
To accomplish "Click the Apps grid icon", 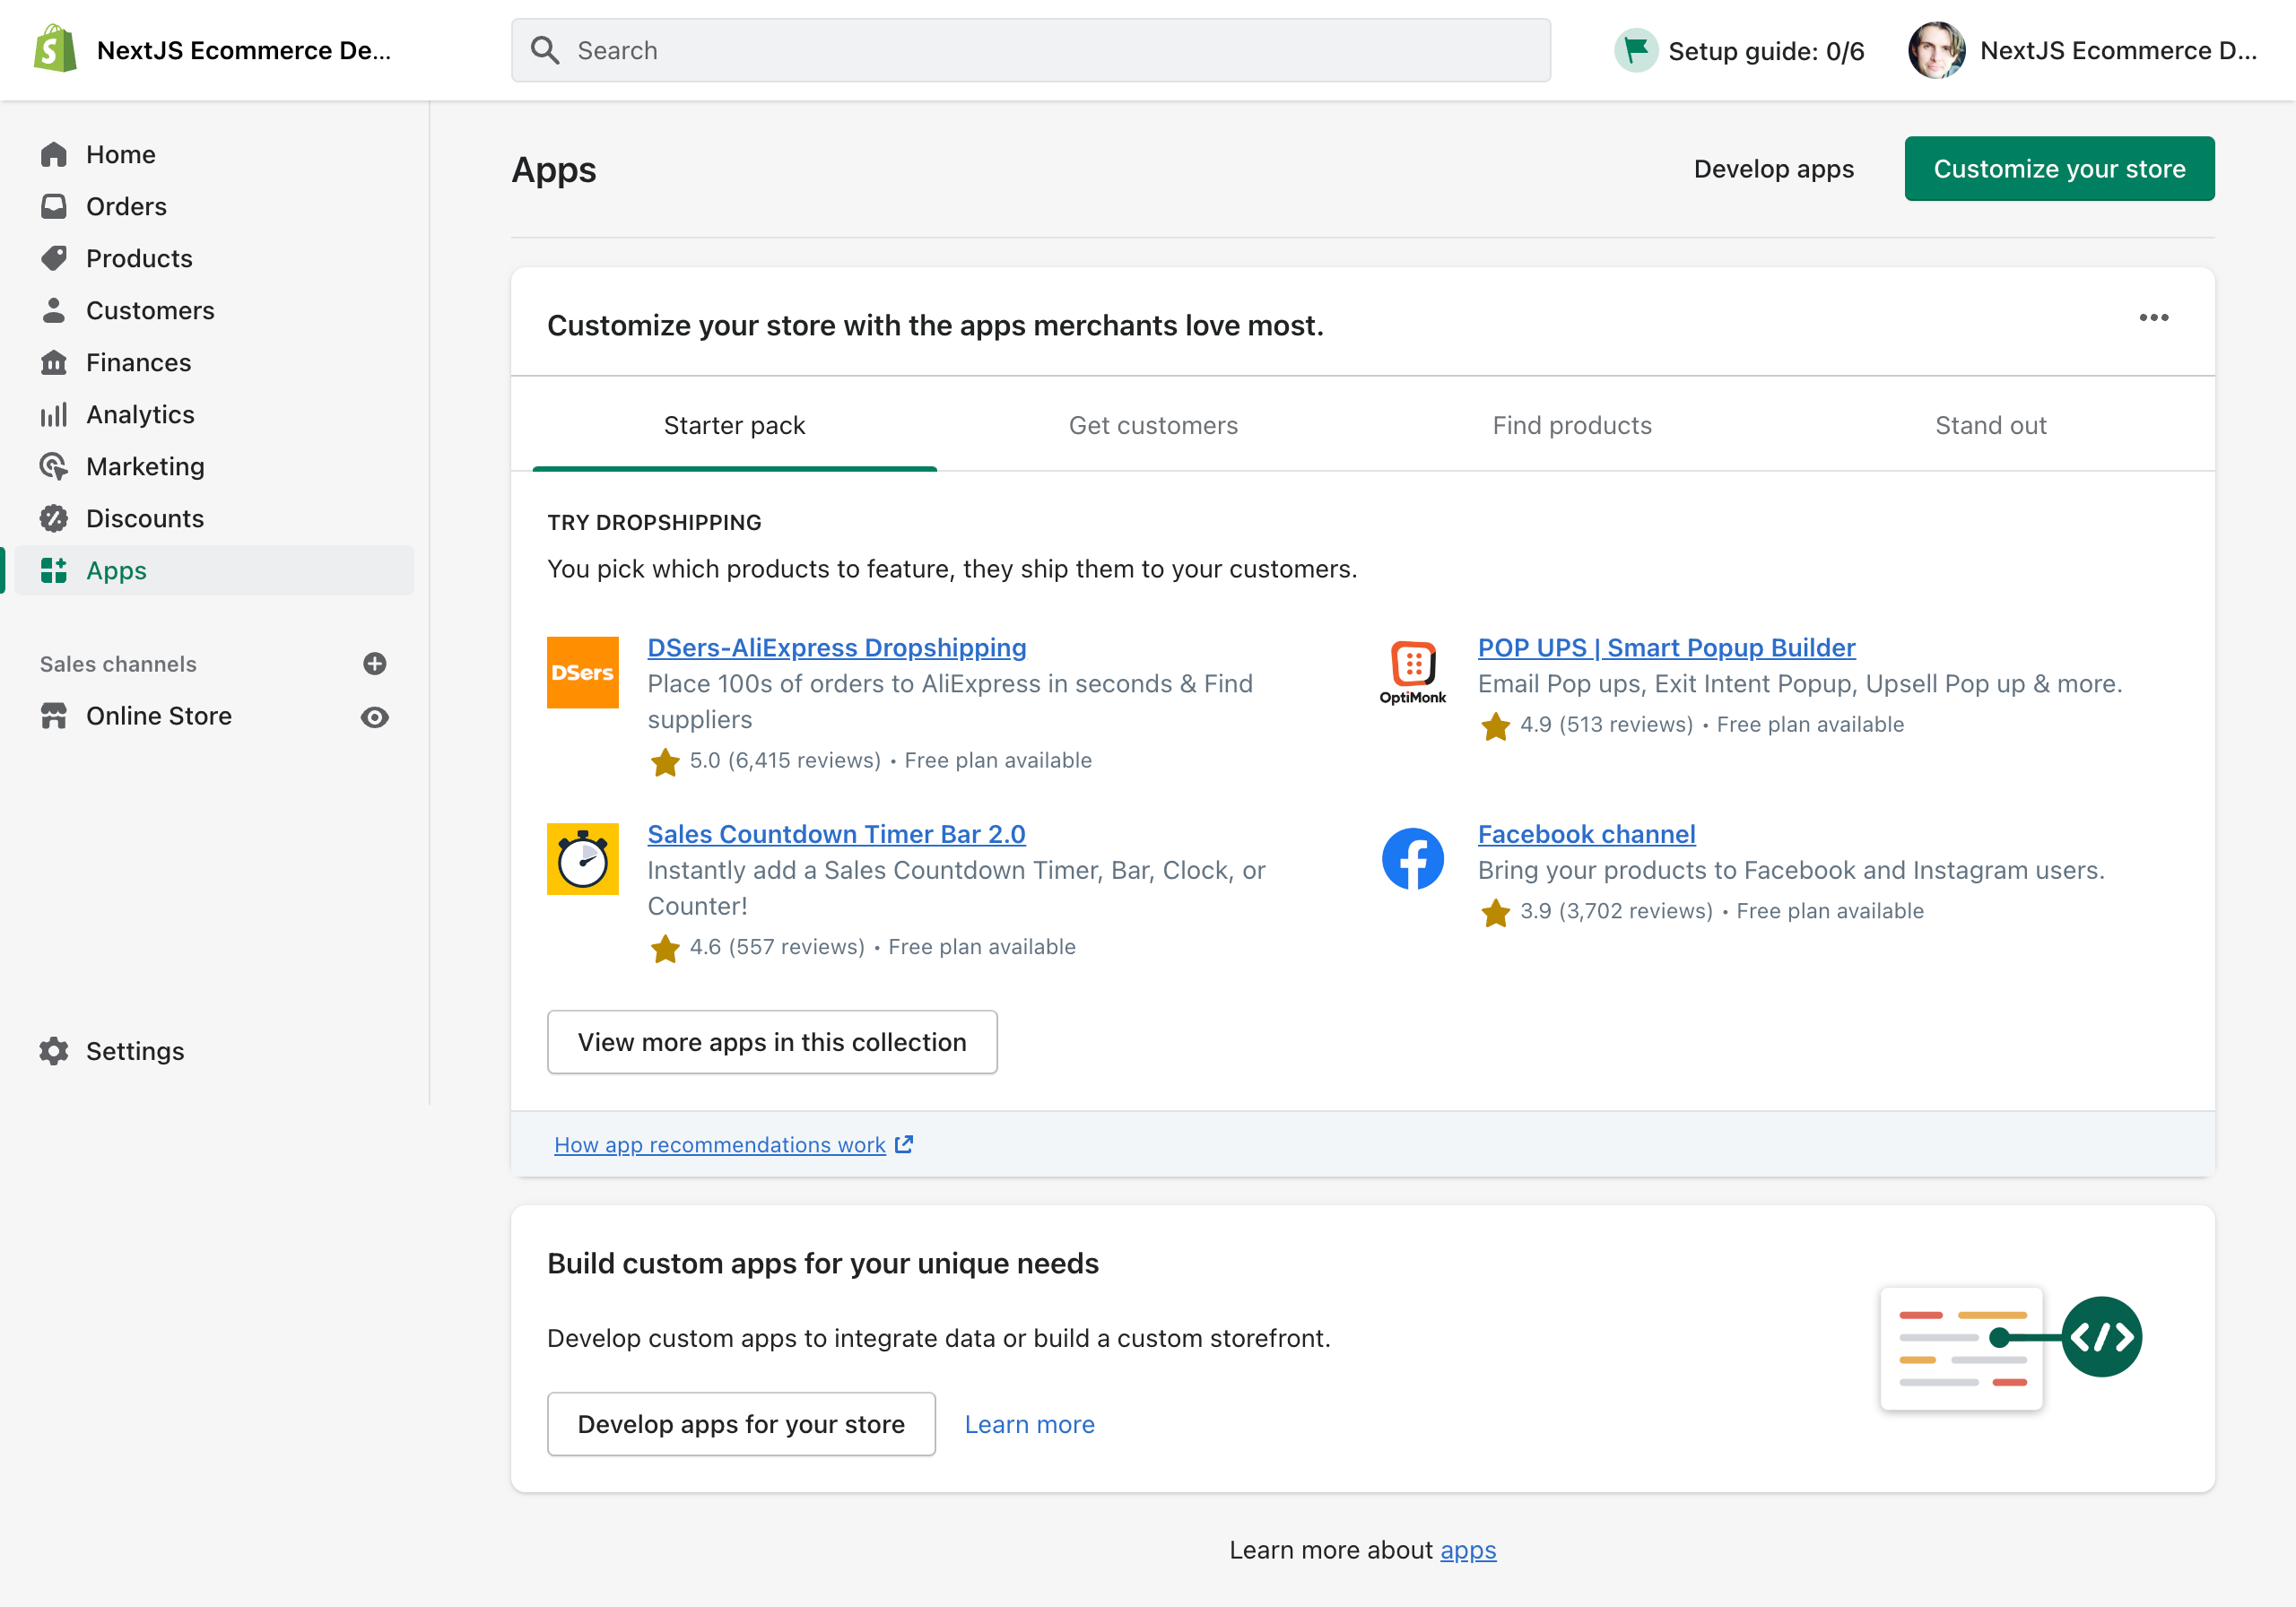I will (54, 570).
